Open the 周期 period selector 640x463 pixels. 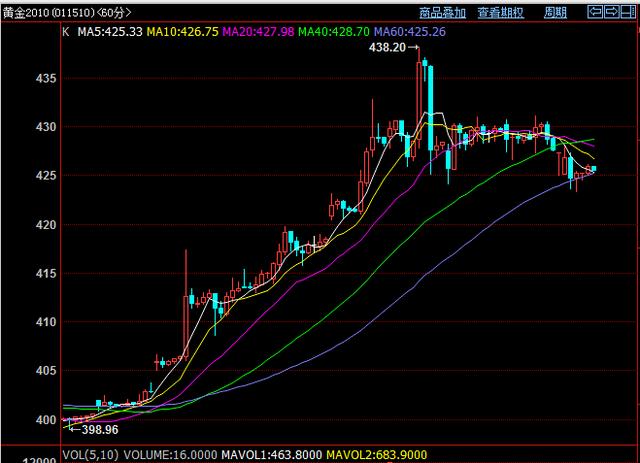pyautogui.click(x=555, y=13)
